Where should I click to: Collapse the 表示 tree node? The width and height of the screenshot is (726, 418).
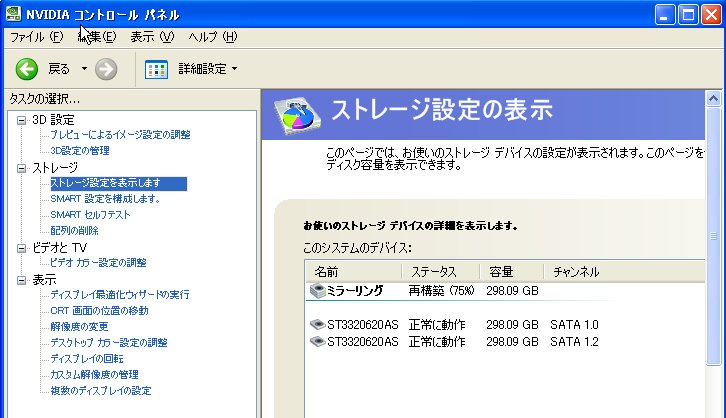coord(21,280)
